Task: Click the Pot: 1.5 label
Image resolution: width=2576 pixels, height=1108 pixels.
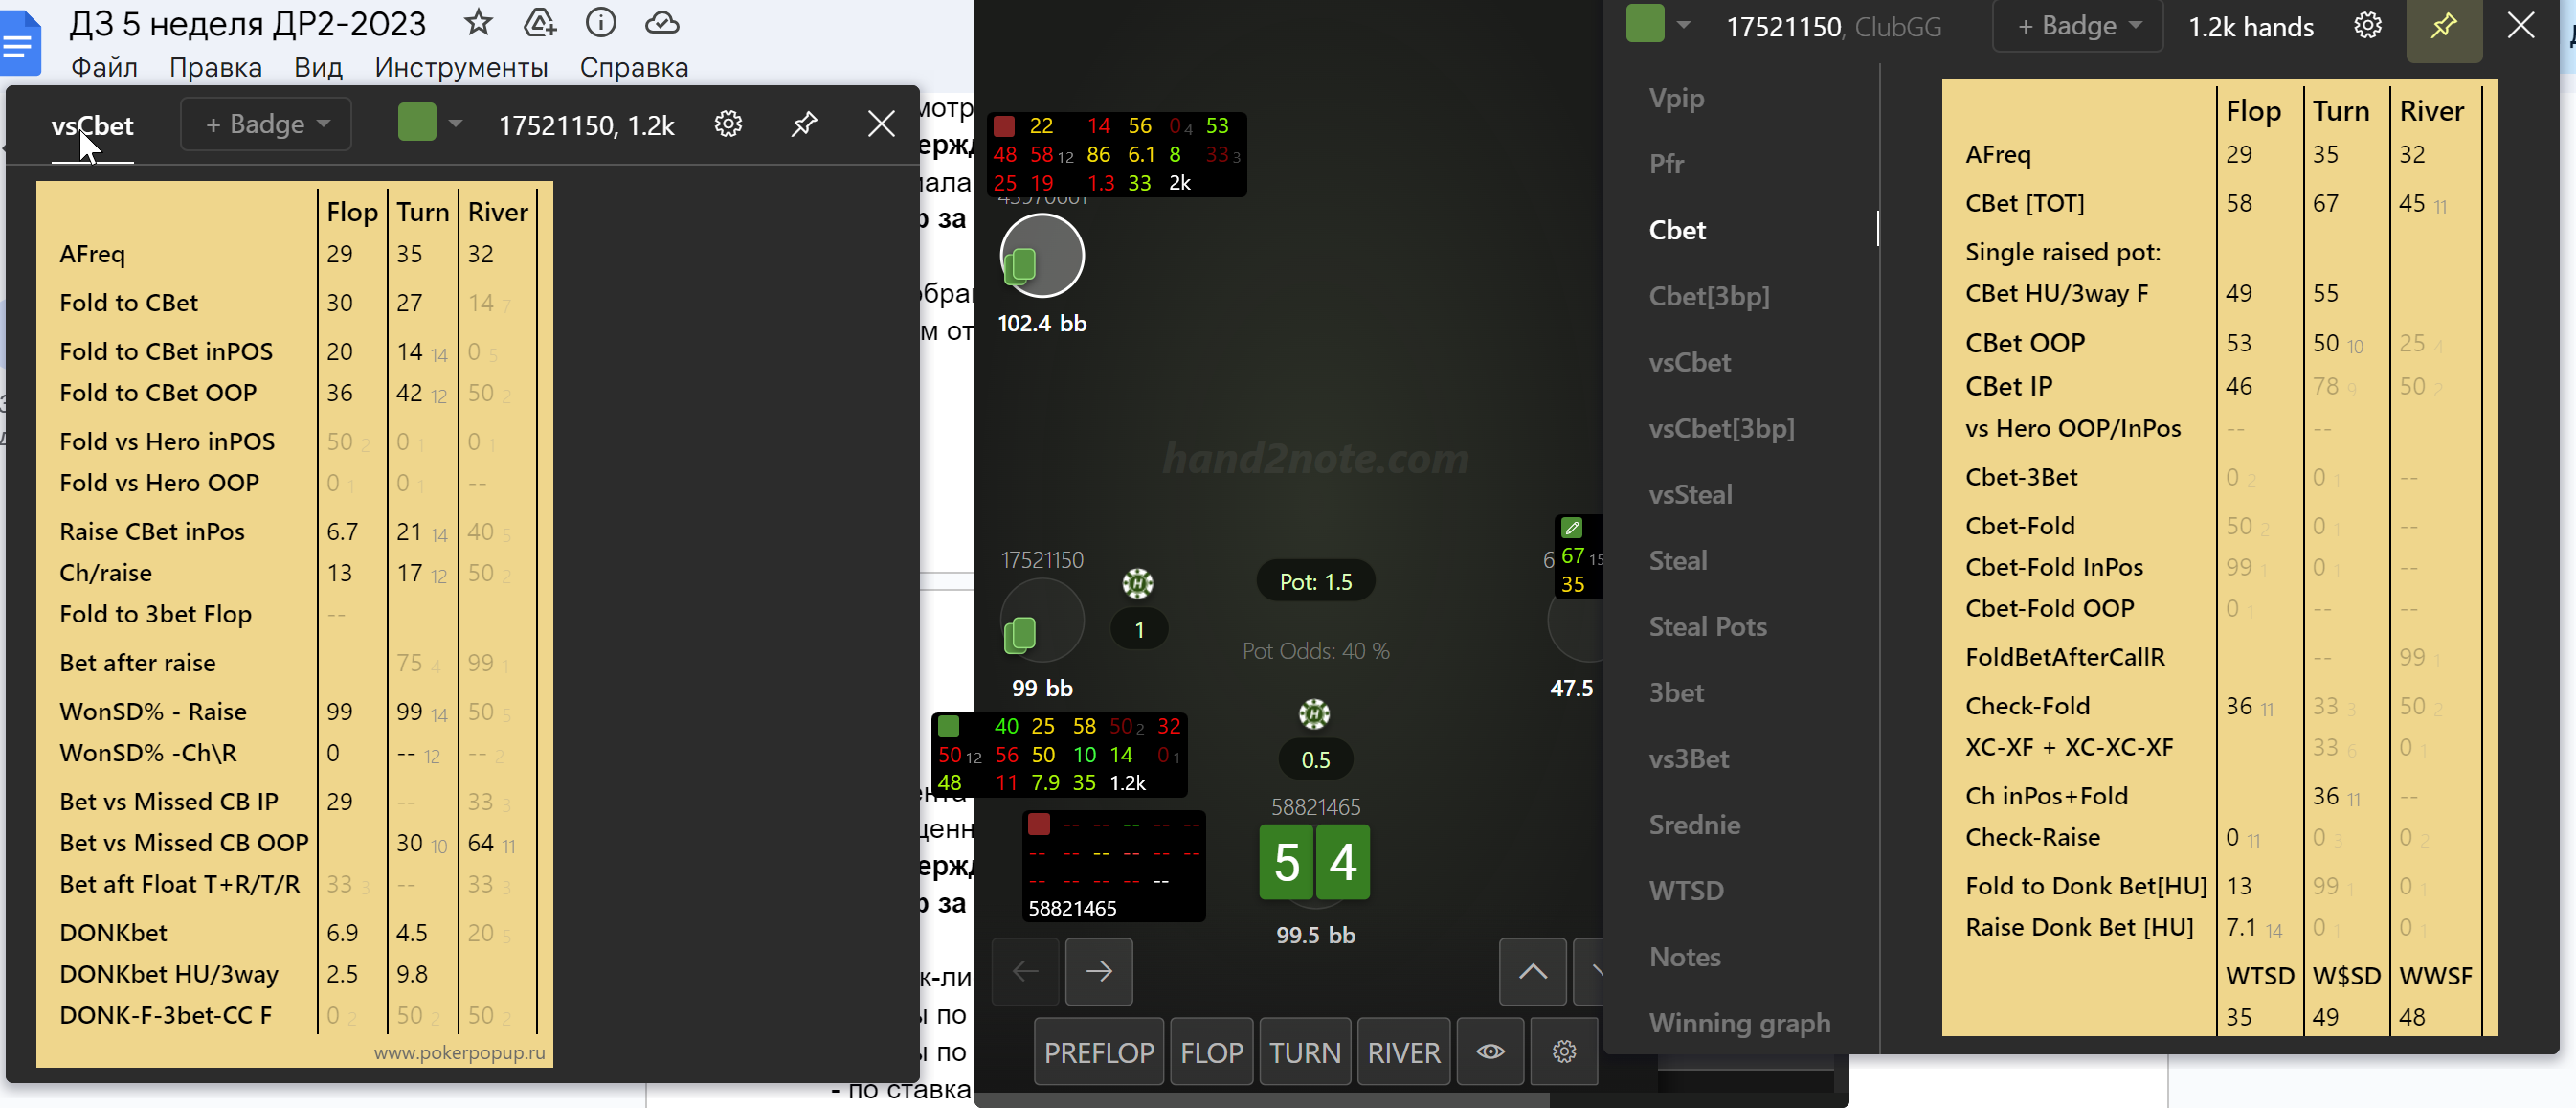Action: point(1315,581)
